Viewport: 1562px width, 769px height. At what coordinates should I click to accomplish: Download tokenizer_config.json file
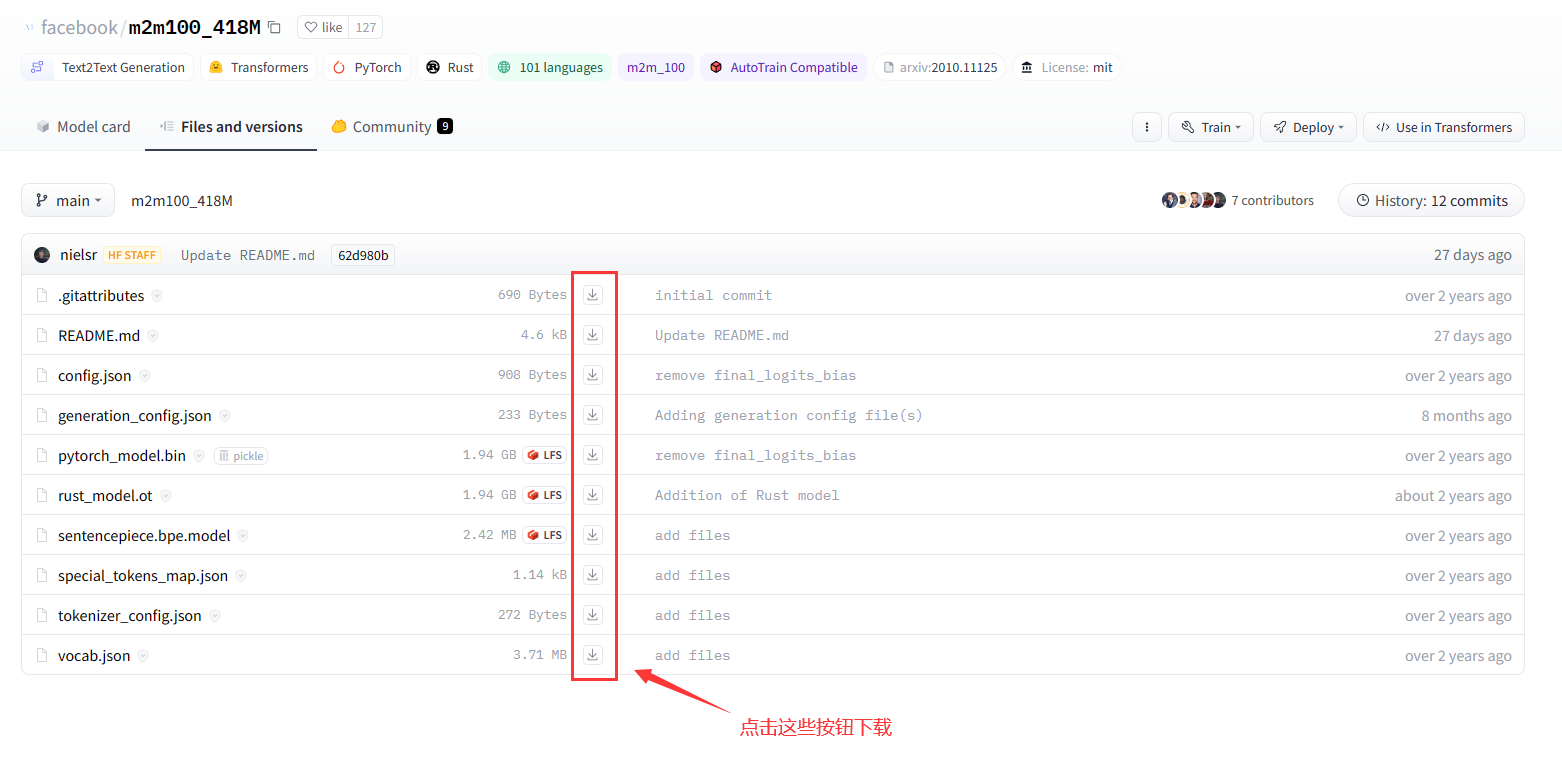click(593, 615)
